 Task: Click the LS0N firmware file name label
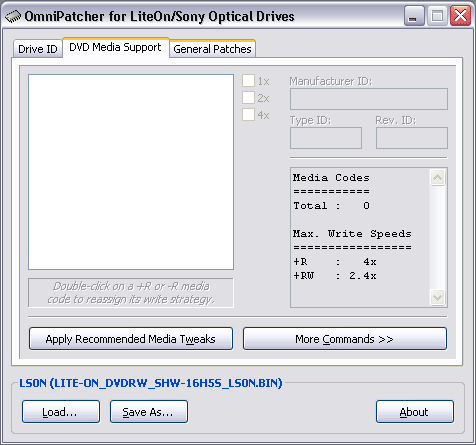point(151,383)
